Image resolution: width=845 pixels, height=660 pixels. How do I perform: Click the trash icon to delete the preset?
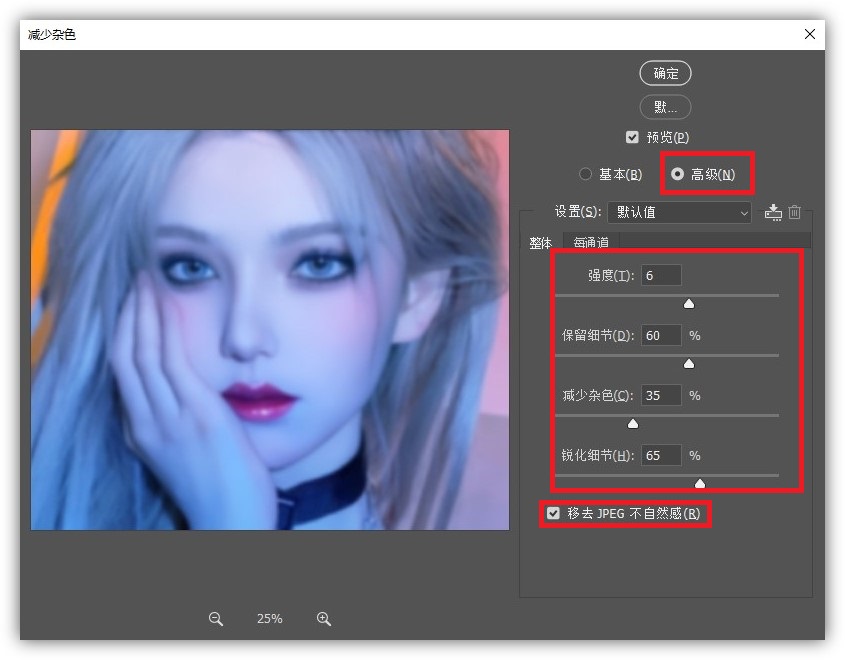pyautogui.click(x=795, y=212)
